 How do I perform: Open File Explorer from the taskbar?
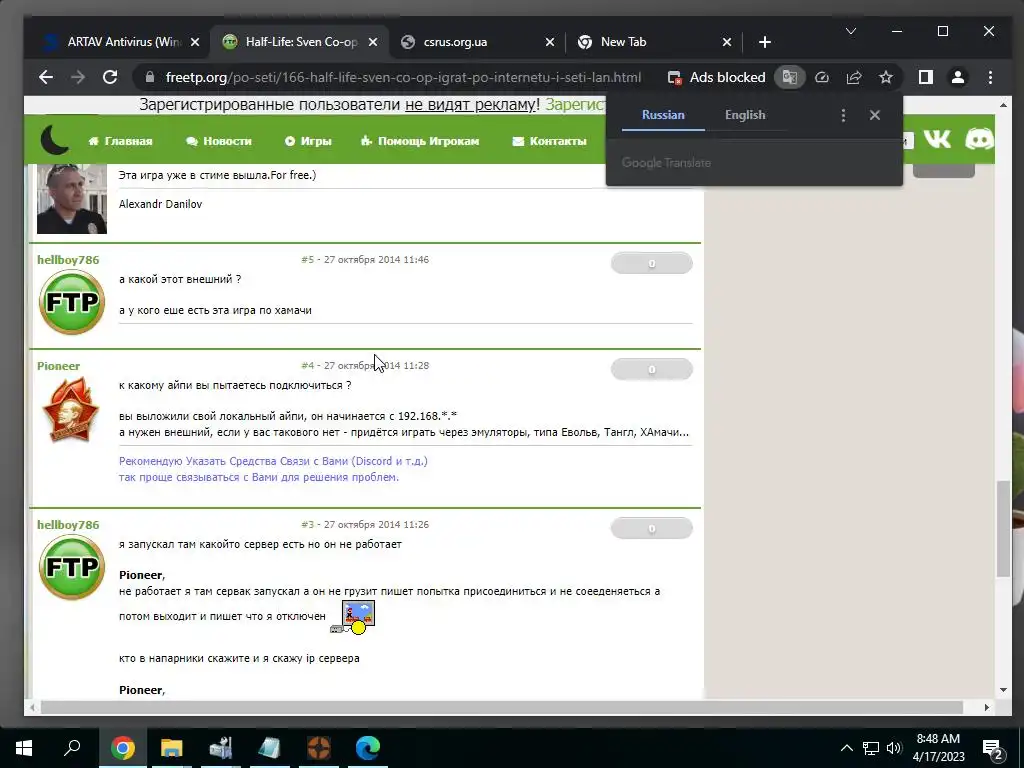[x=172, y=748]
